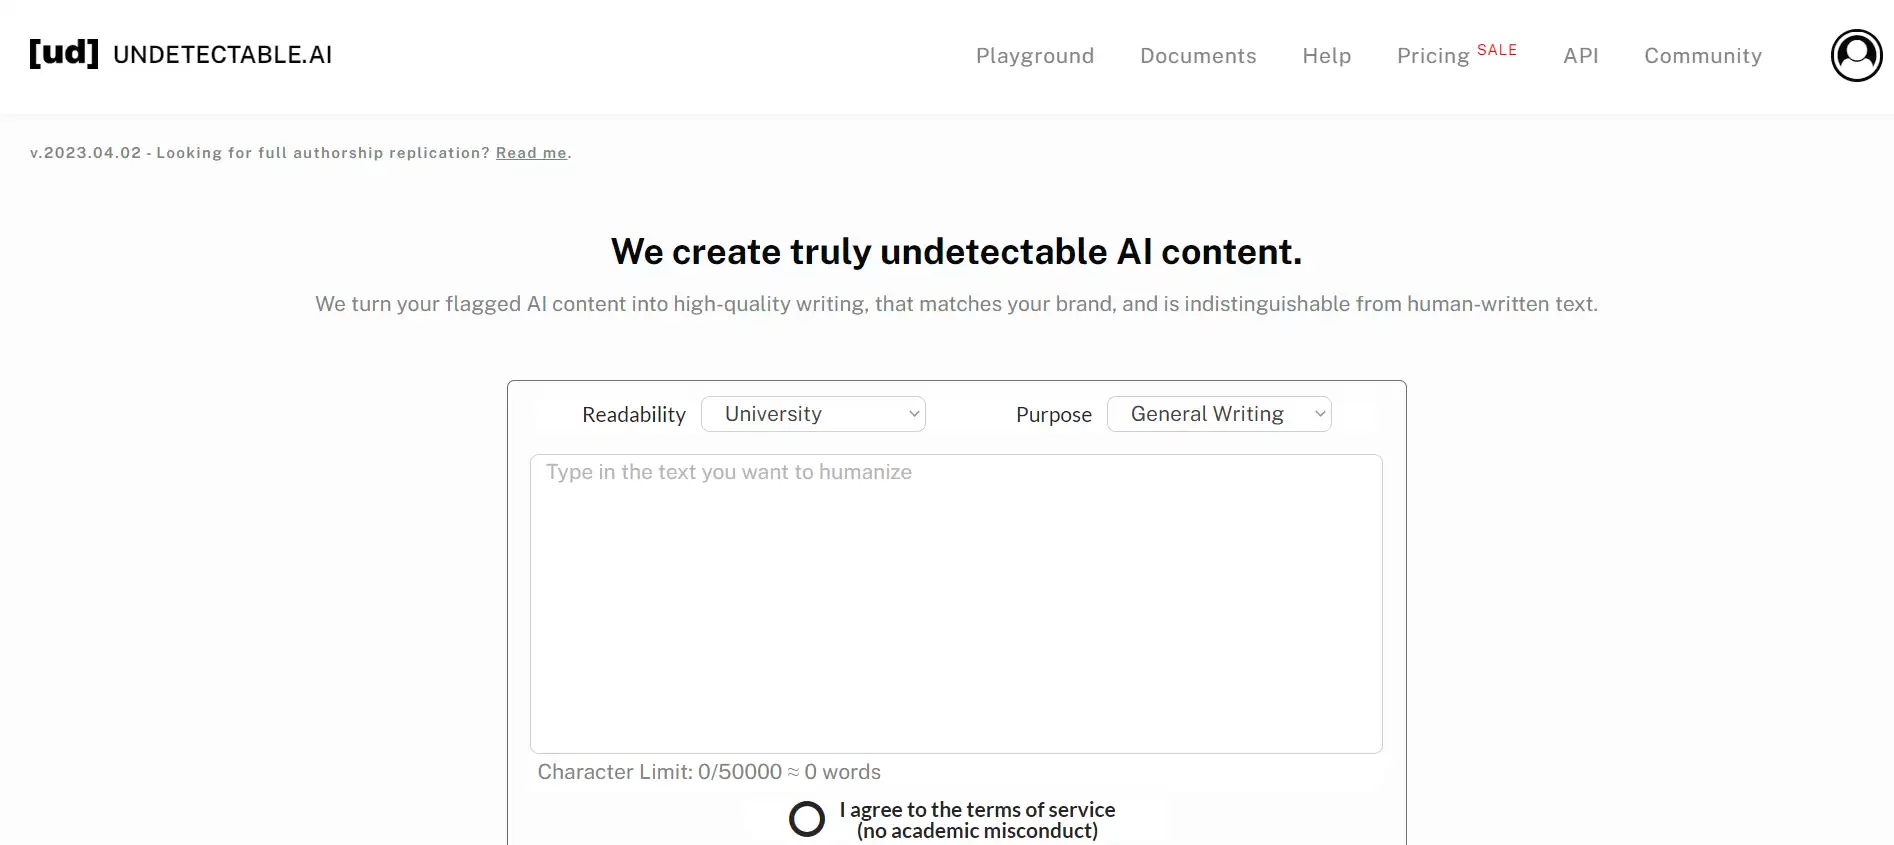Visit the Community section
Image resolution: width=1894 pixels, height=845 pixels.
(x=1702, y=56)
